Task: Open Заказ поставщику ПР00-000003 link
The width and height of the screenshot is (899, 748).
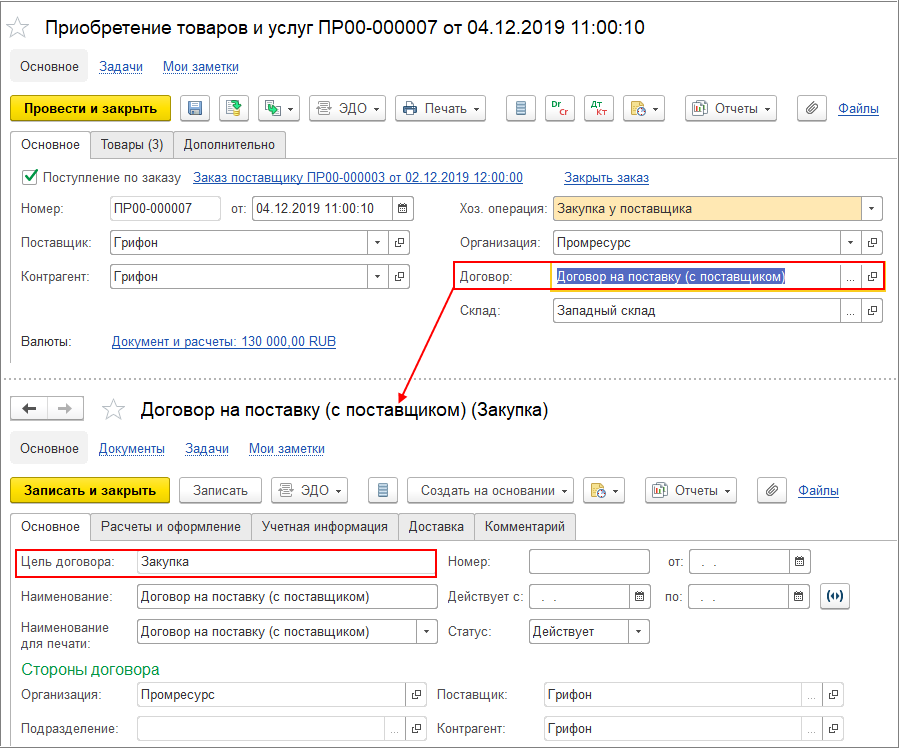Action: [x=358, y=177]
